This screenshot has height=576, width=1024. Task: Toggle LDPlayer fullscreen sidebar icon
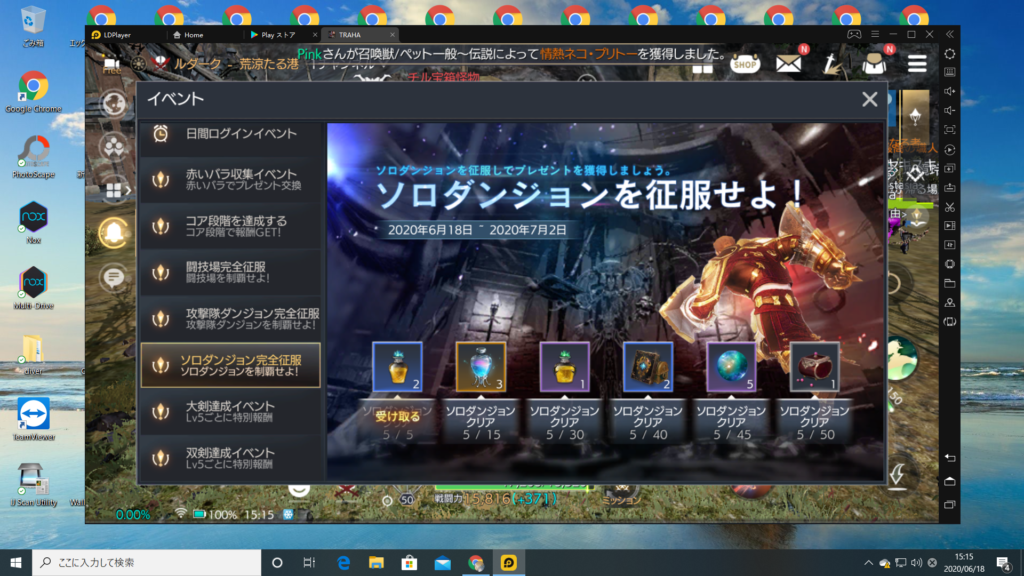950,130
